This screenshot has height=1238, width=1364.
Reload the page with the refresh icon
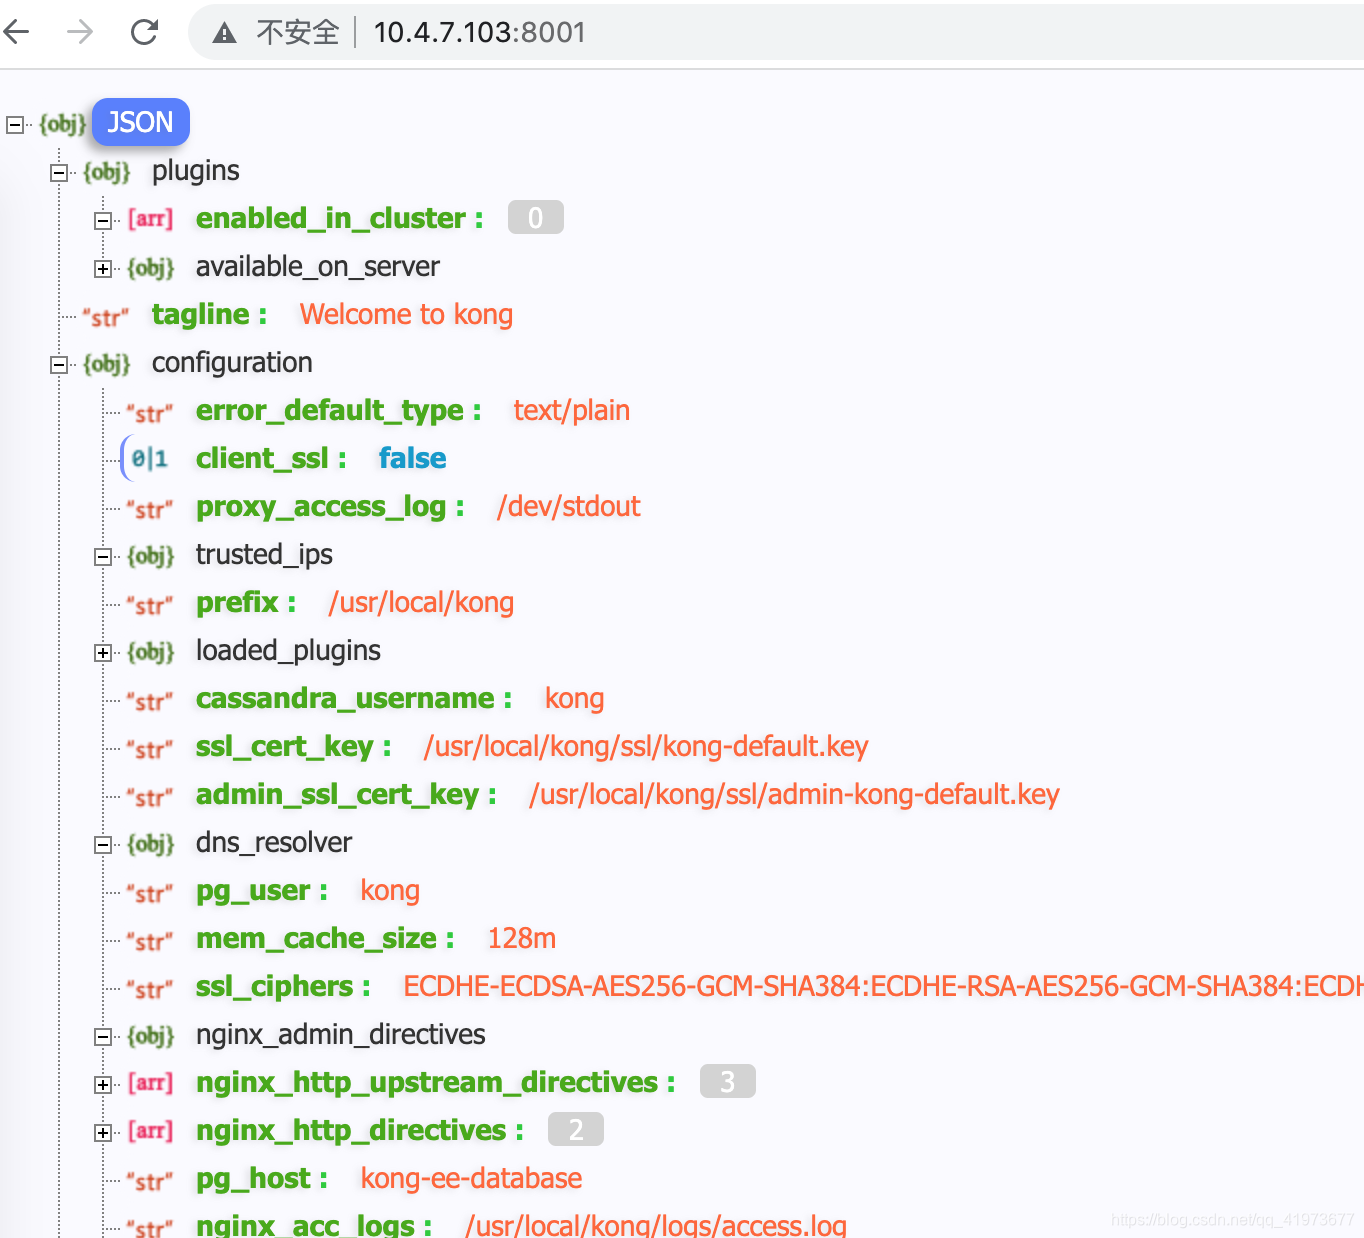point(145,32)
